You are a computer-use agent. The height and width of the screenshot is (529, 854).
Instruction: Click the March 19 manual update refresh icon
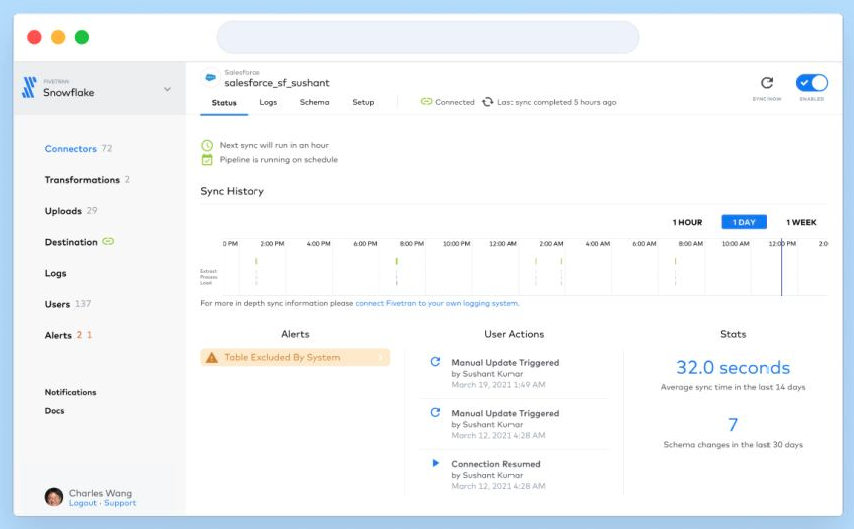pos(435,362)
